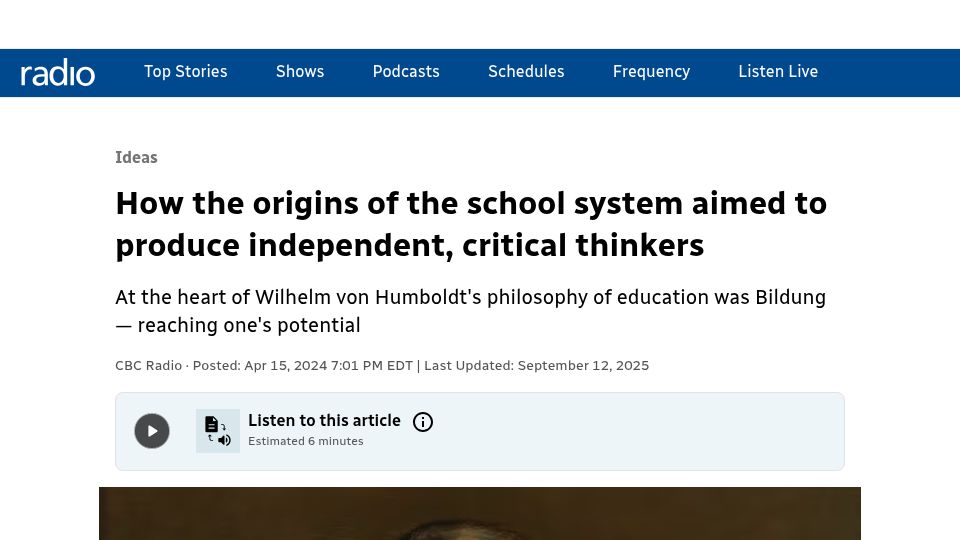
Task: Select Frequency in navigation bar
Action: 651,72
